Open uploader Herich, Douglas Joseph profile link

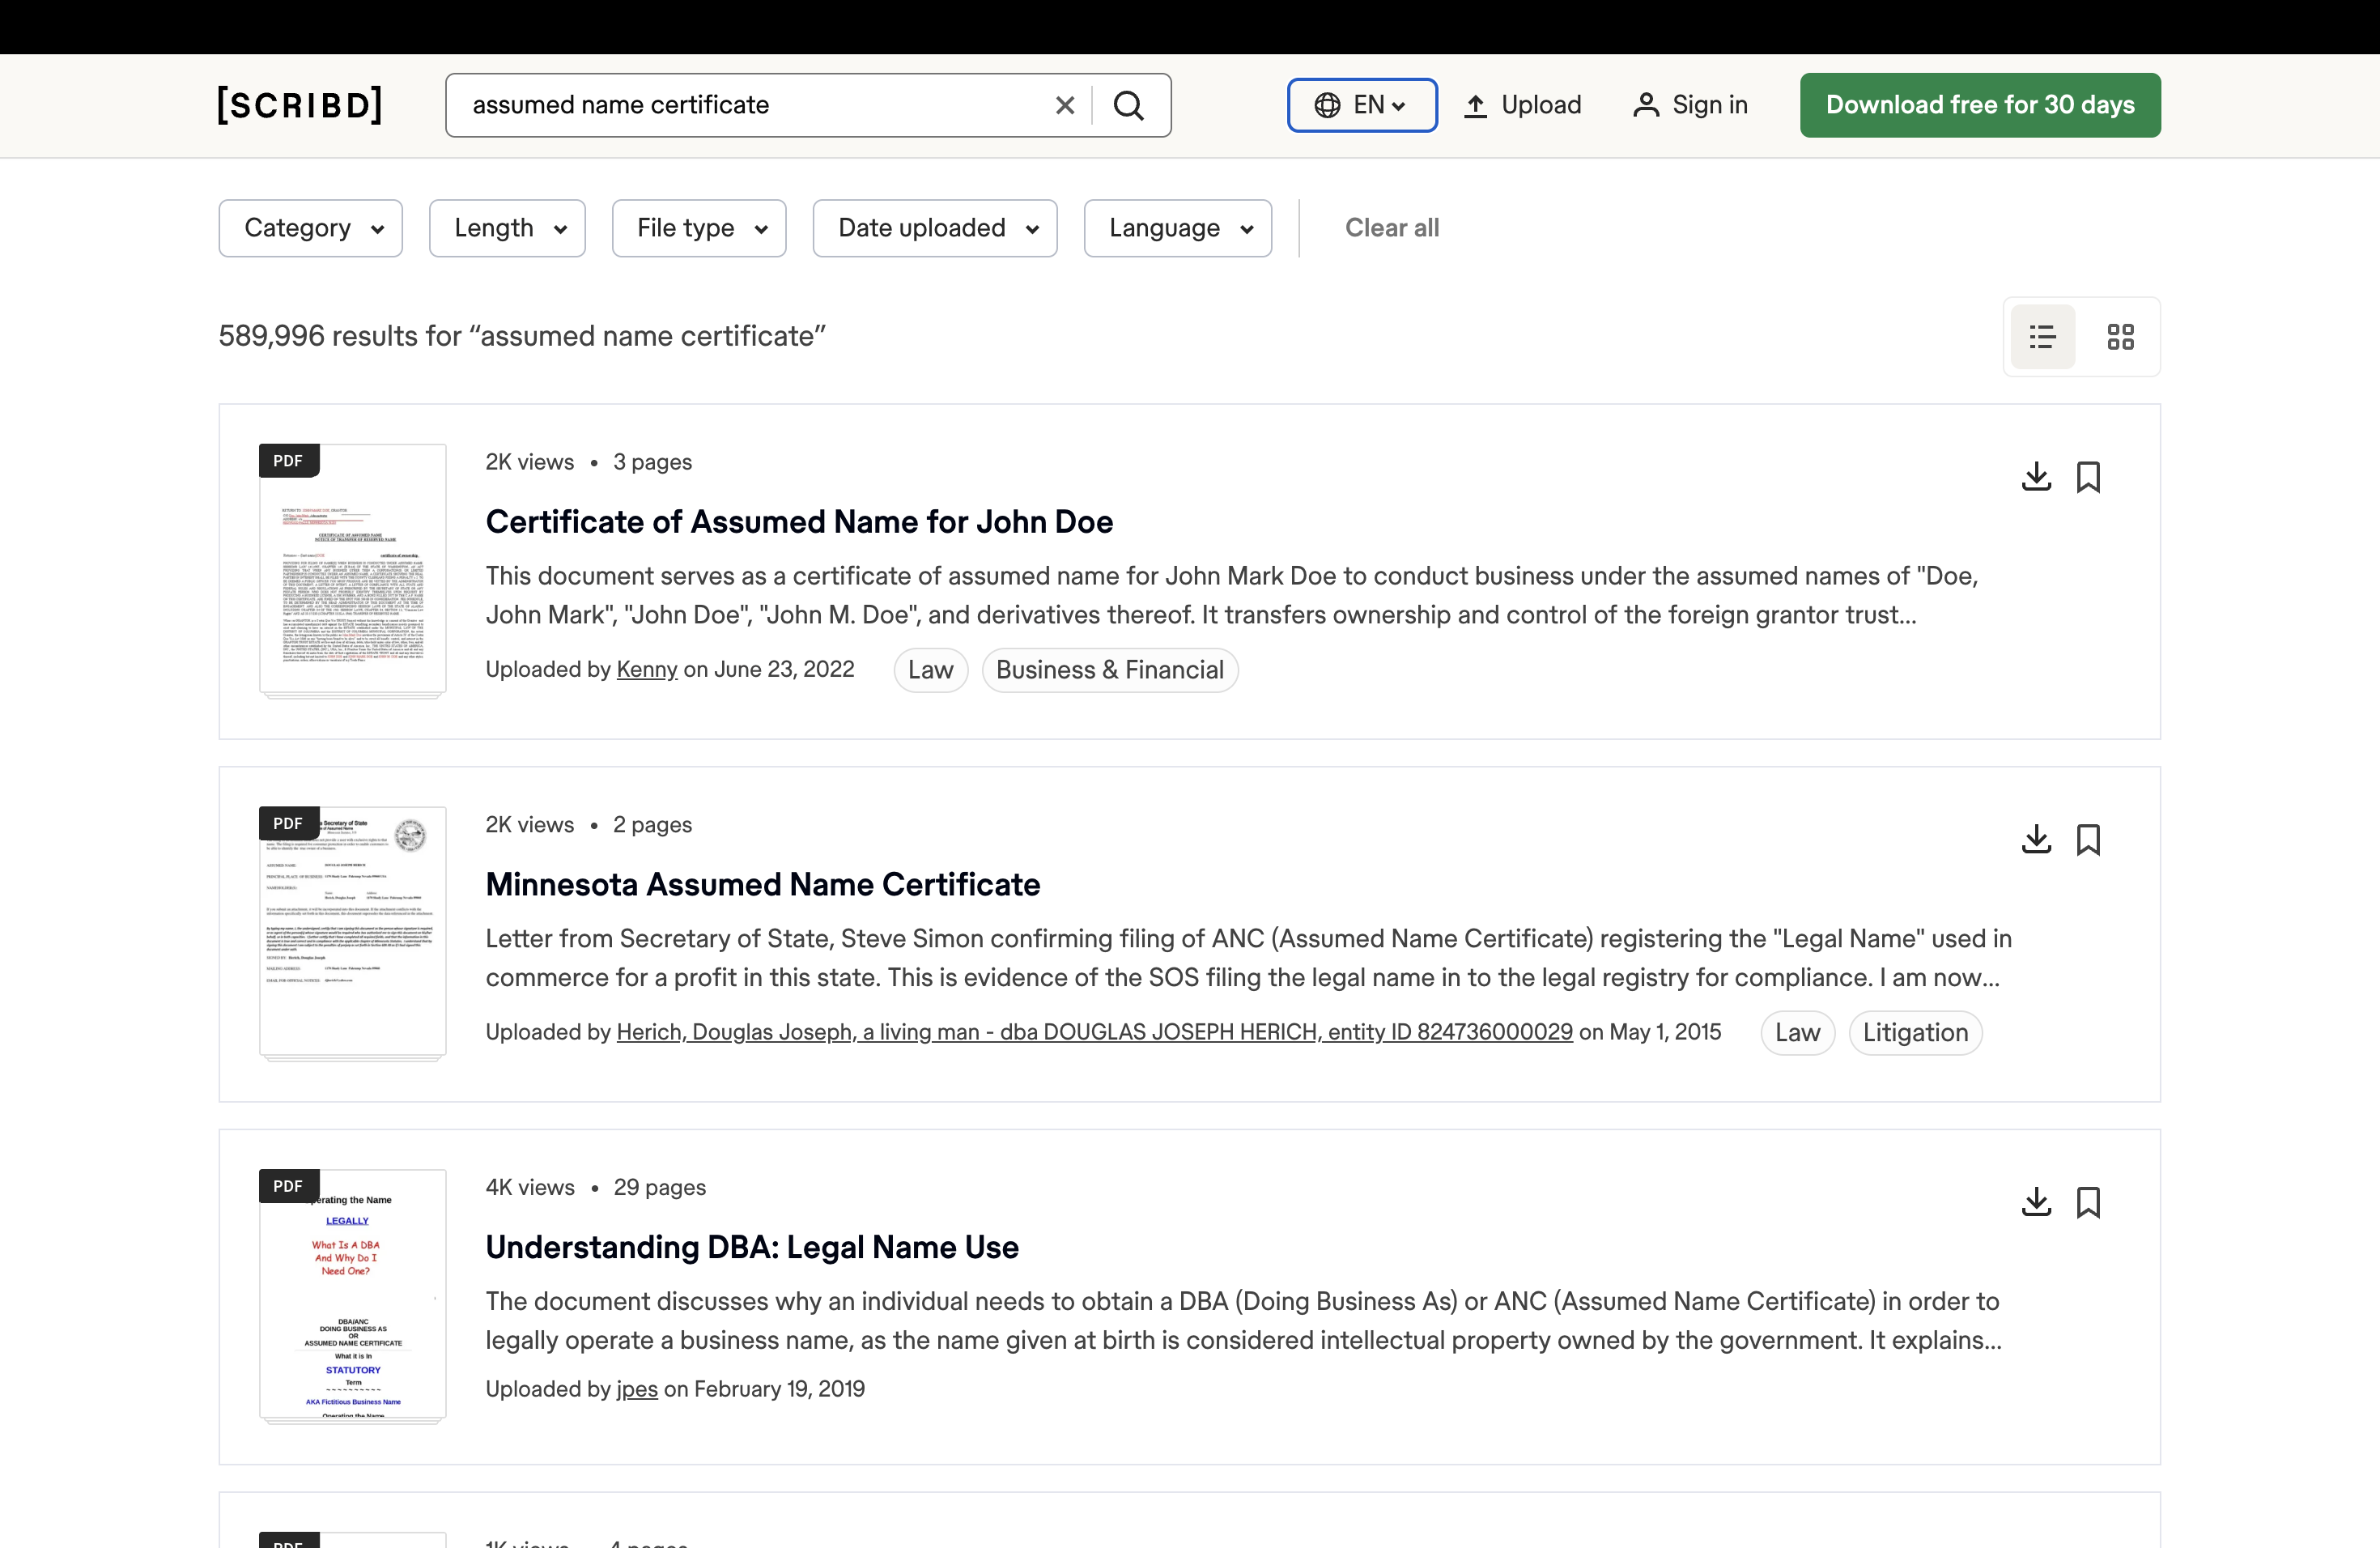click(x=1094, y=1032)
